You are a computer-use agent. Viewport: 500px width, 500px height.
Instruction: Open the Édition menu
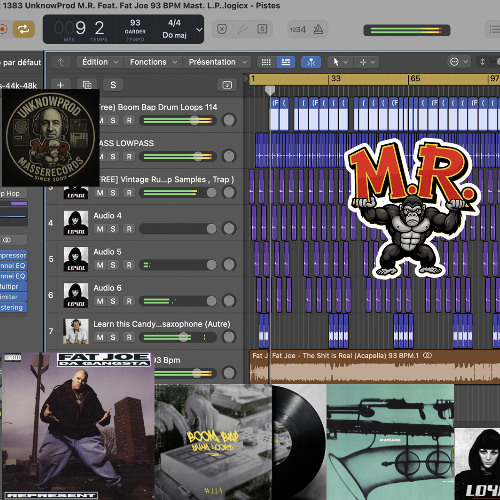(x=100, y=62)
